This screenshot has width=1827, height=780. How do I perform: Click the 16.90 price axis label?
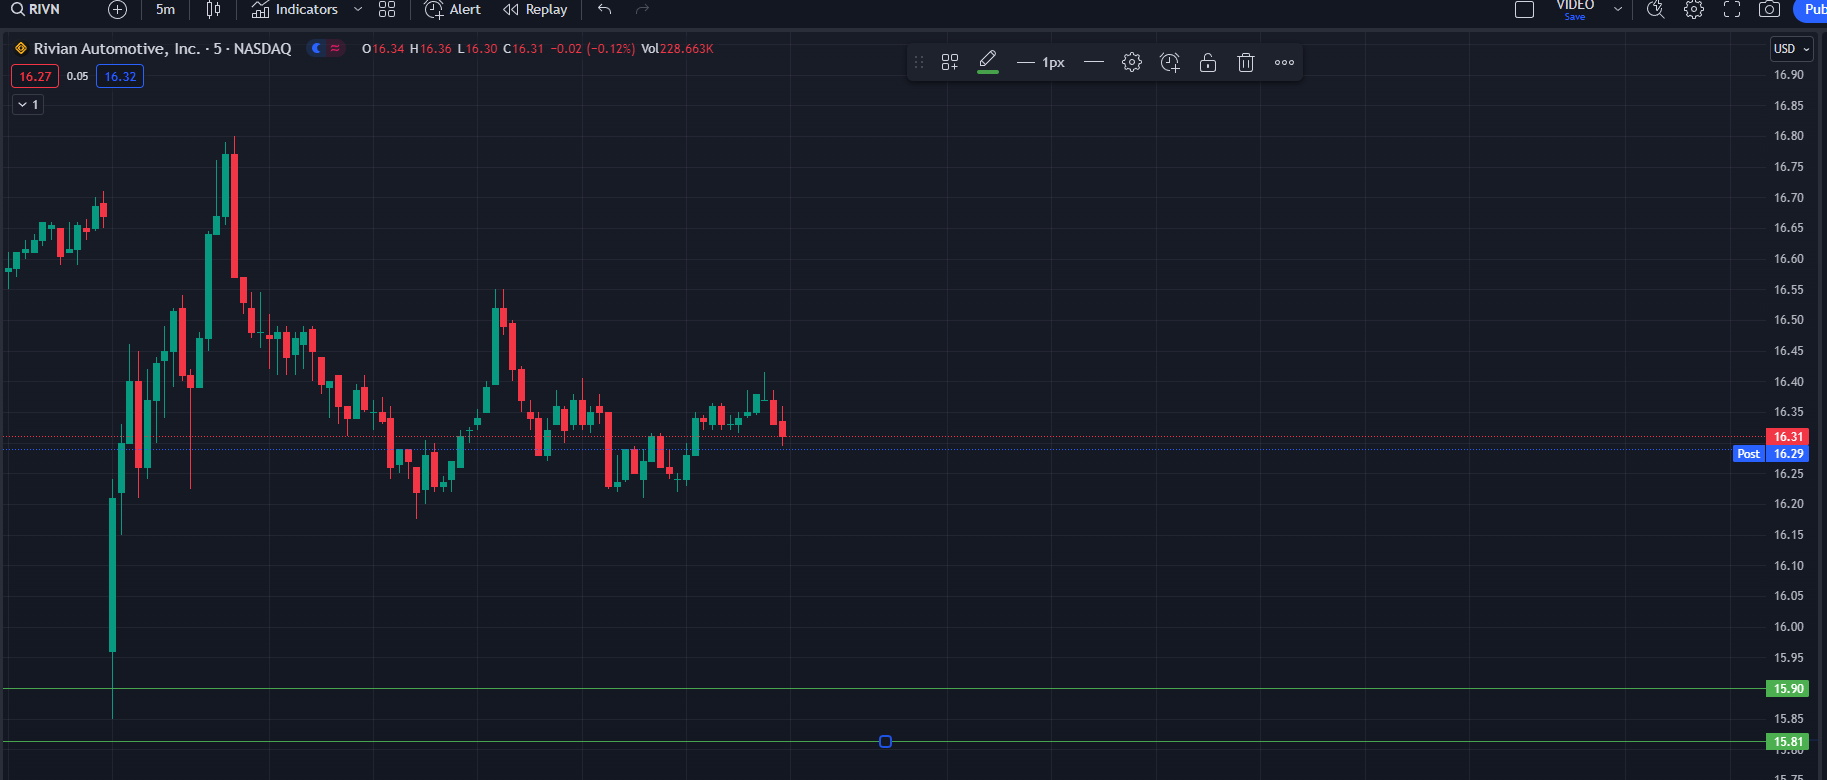[x=1788, y=75]
